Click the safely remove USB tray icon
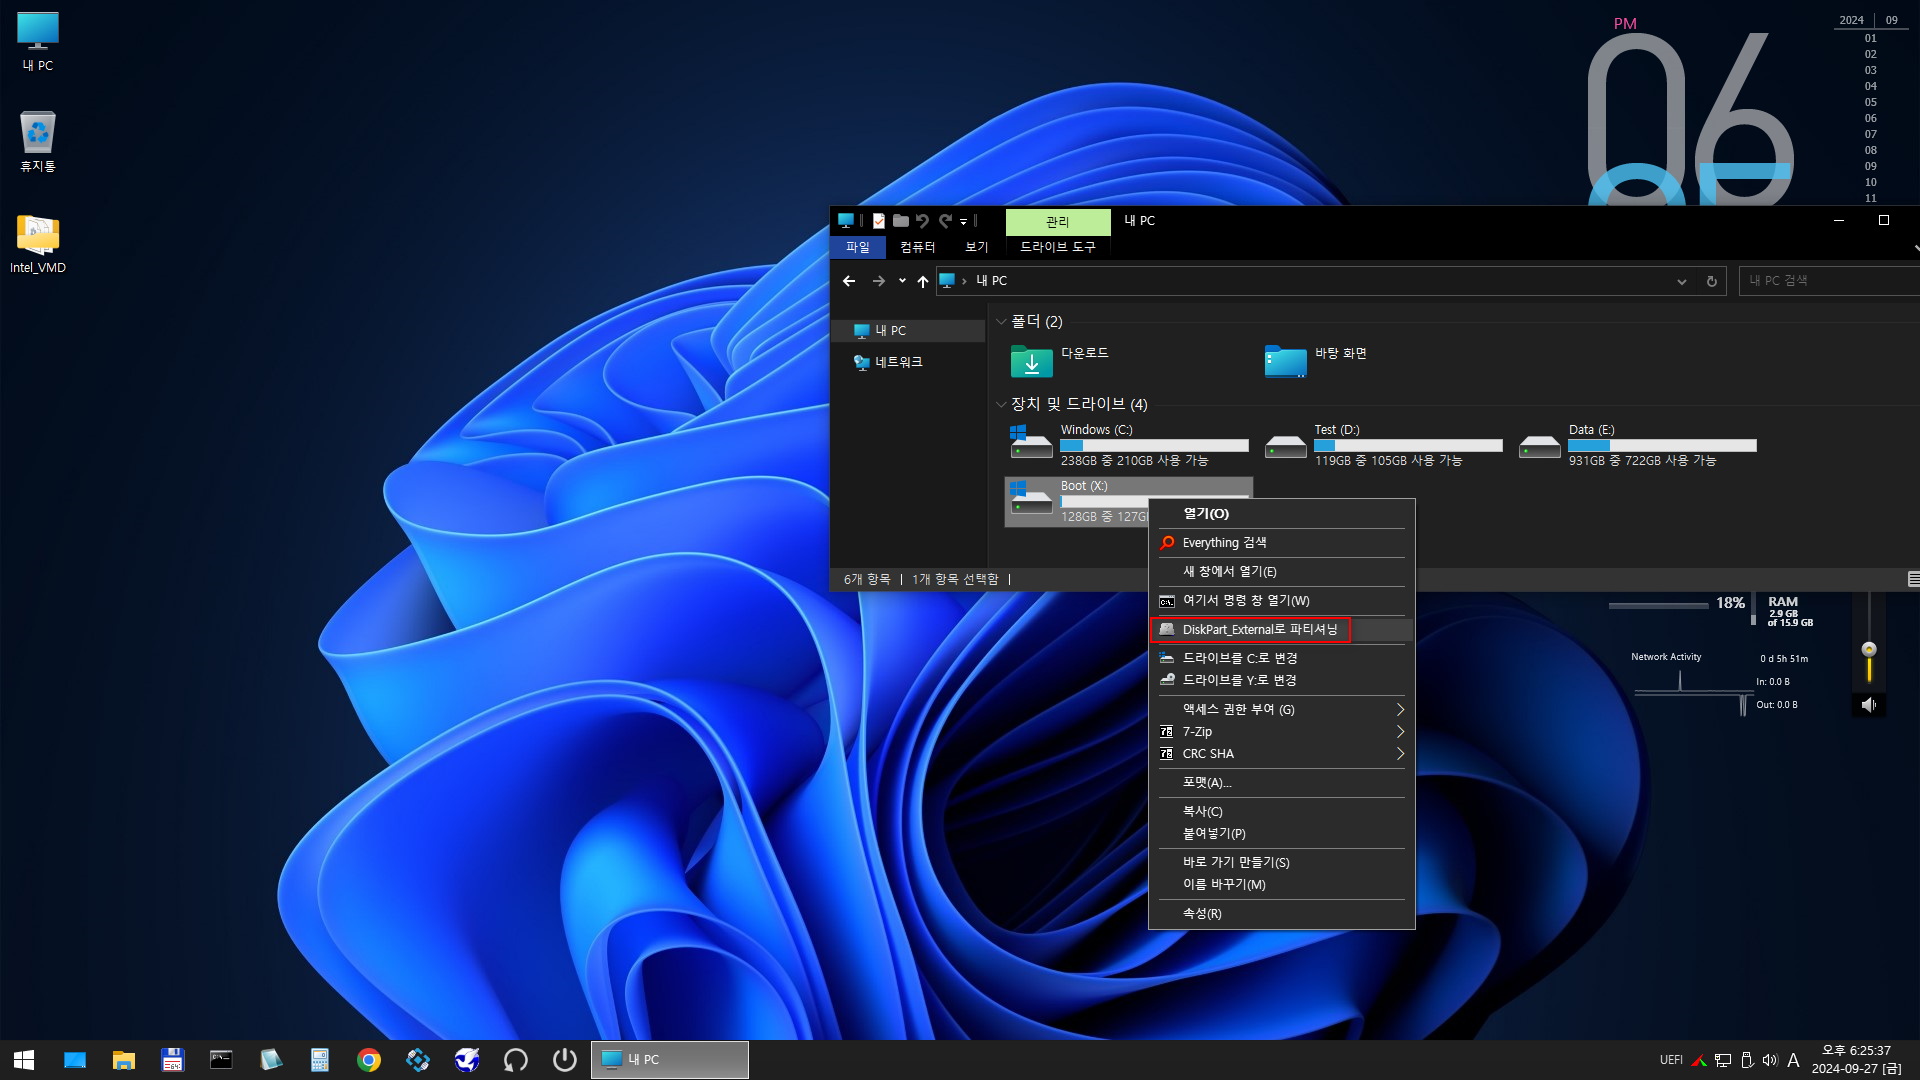Screen dimensions: 1920x1080 point(1747,1060)
